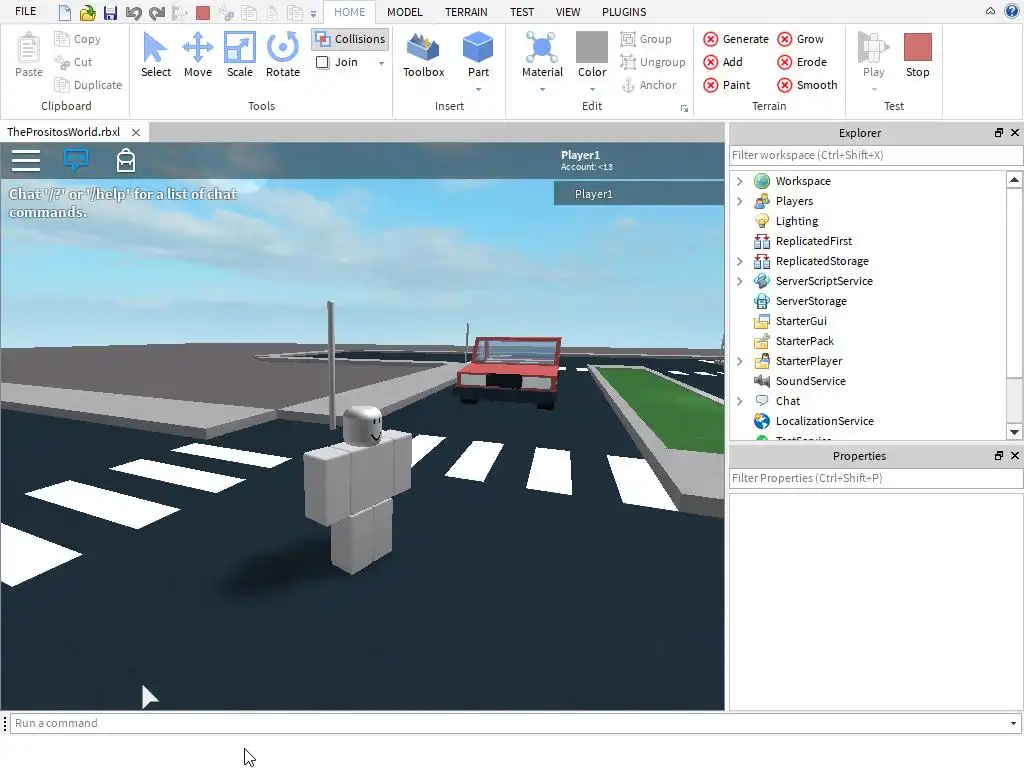Select the Smooth terrain tool
The height and width of the screenshot is (768, 1024).
pos(807,85)
